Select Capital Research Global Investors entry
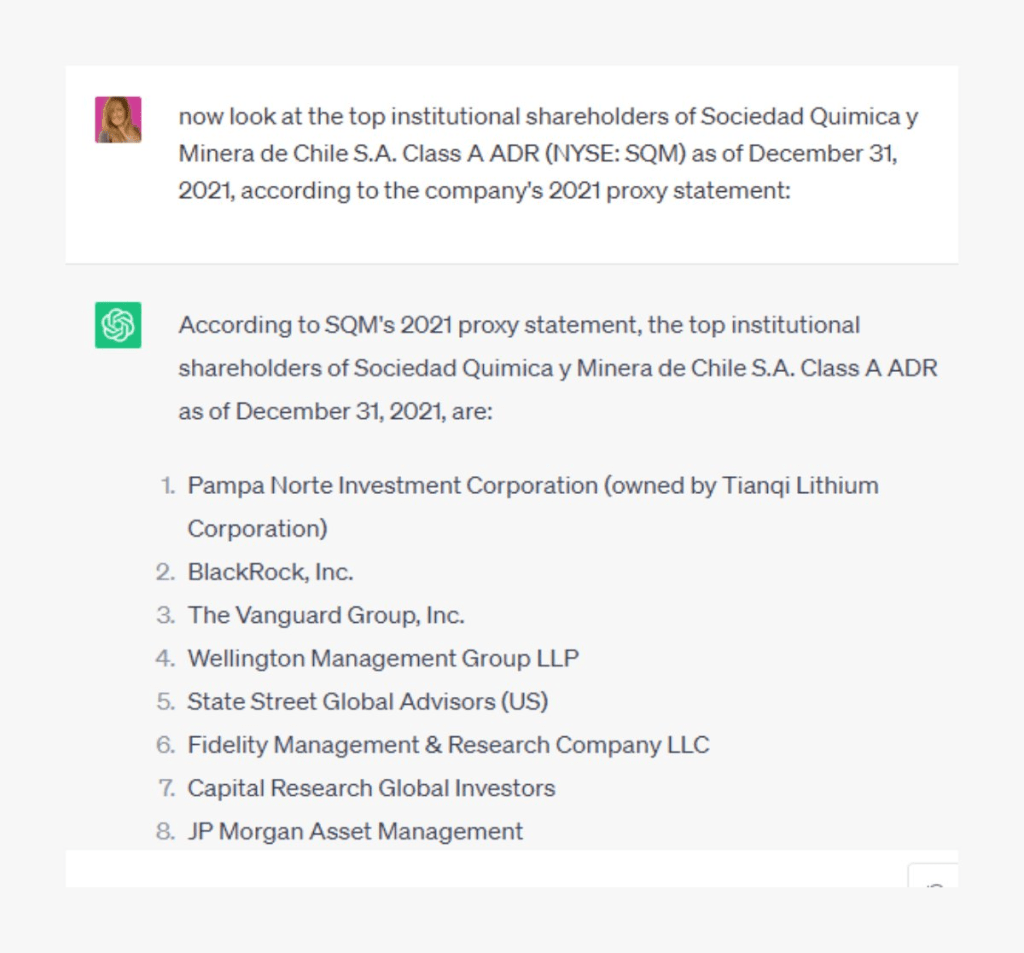 click(x=371, y=788)
